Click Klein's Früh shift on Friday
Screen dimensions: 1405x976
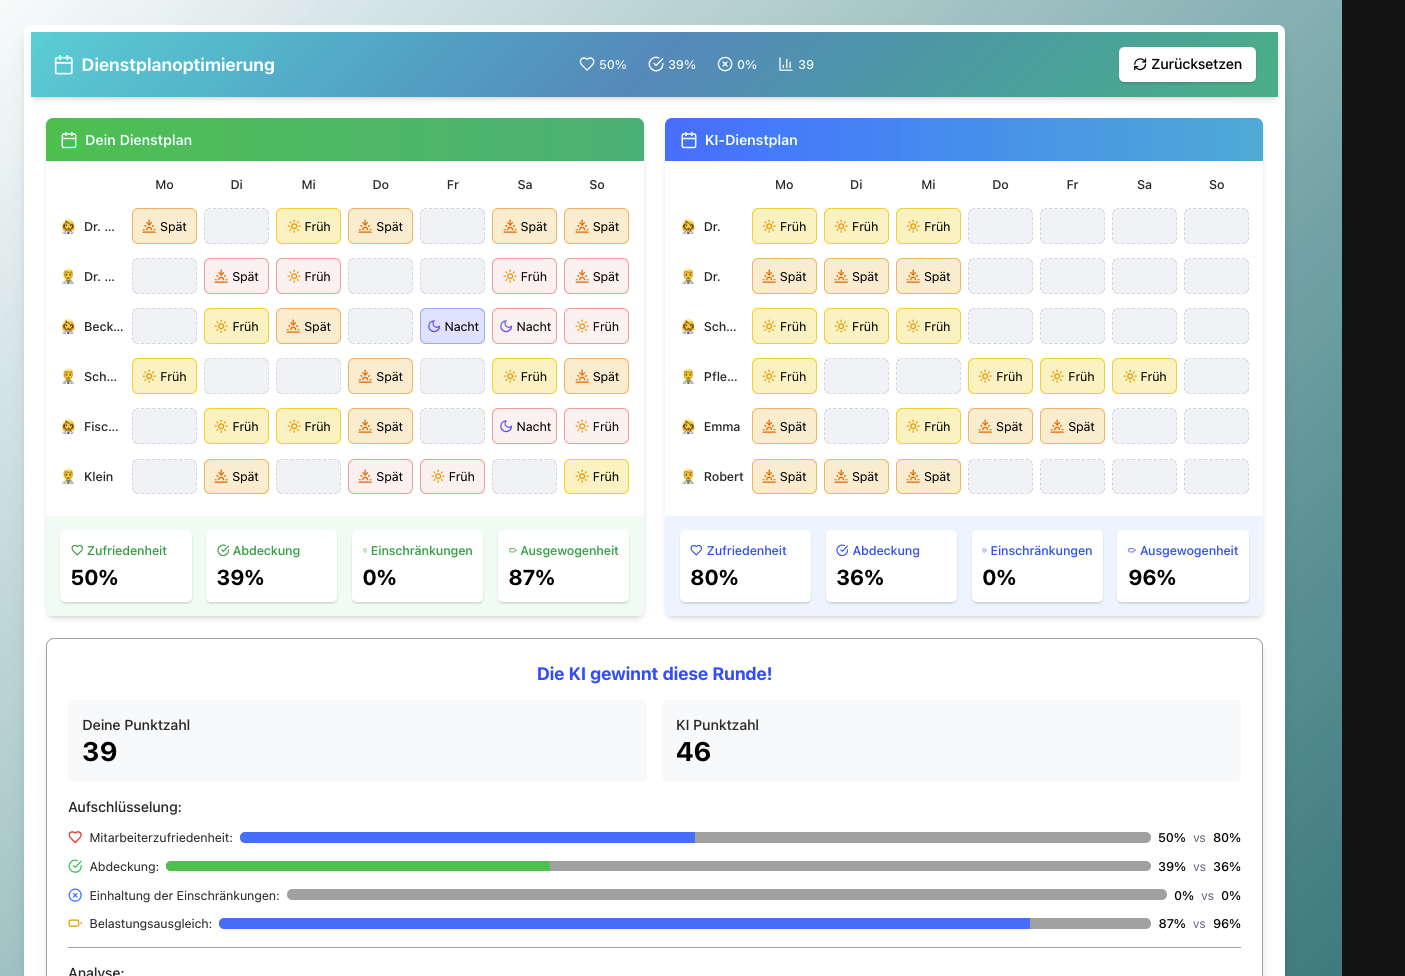point(452,476)
